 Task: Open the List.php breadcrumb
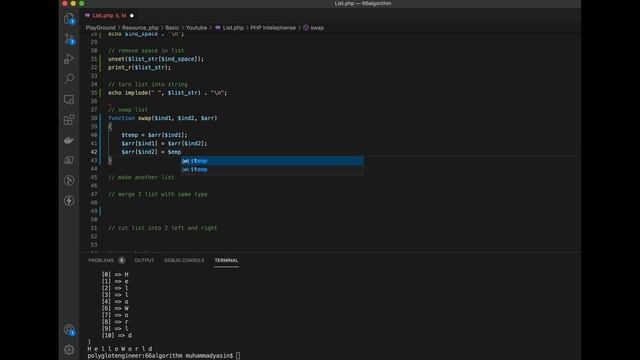click(233, 28)
